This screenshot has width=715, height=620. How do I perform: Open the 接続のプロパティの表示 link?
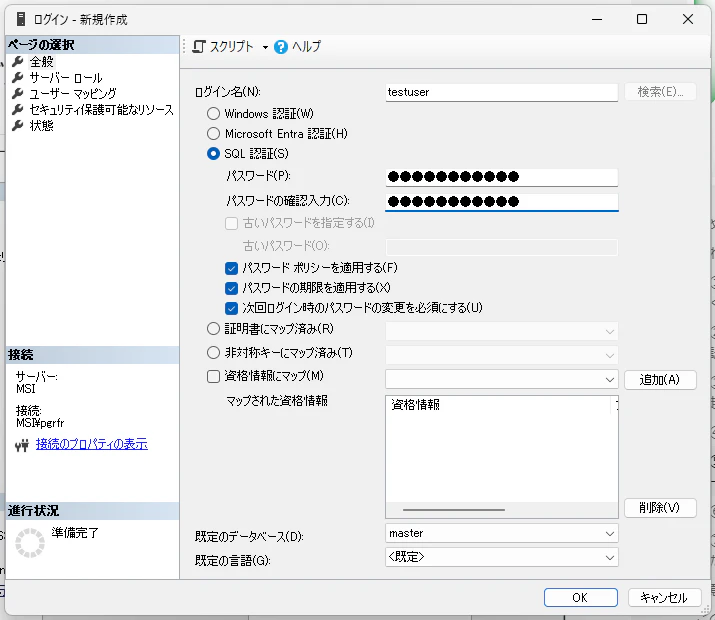tap(92, 444)
